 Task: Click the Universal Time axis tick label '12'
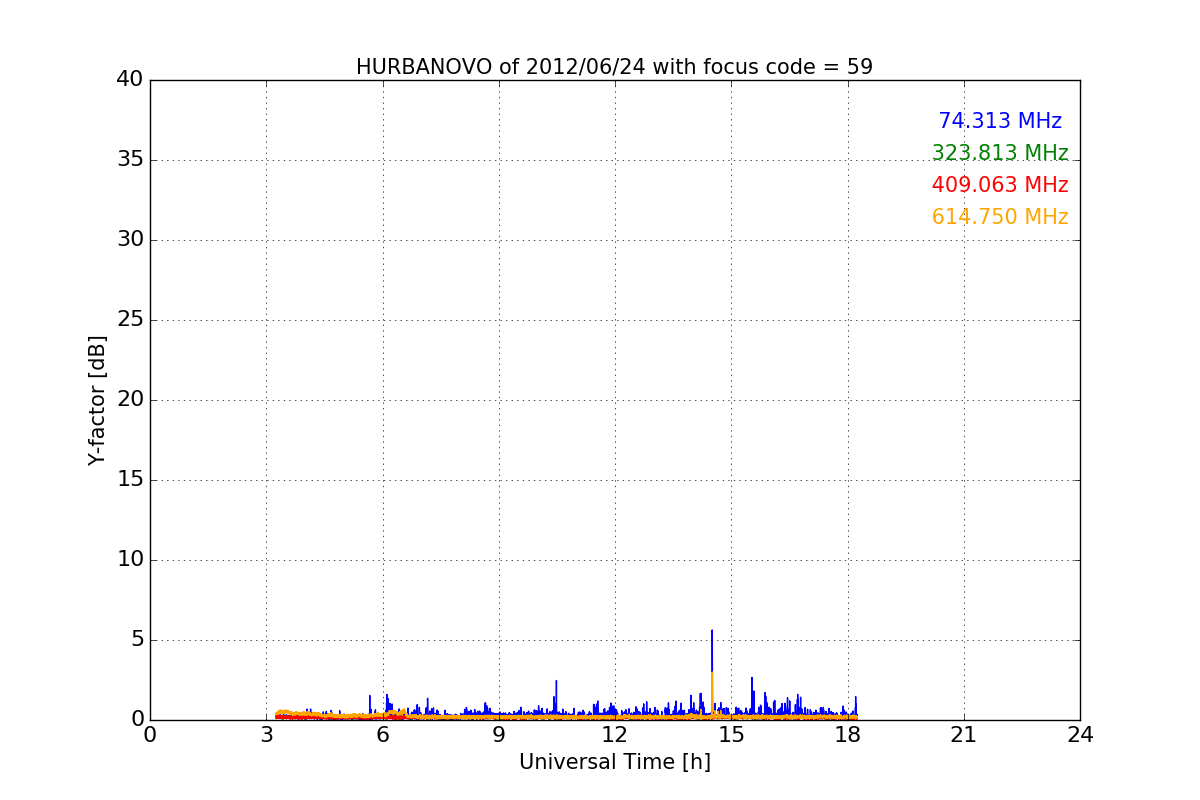pyautogui.click(x=615, y=735)
